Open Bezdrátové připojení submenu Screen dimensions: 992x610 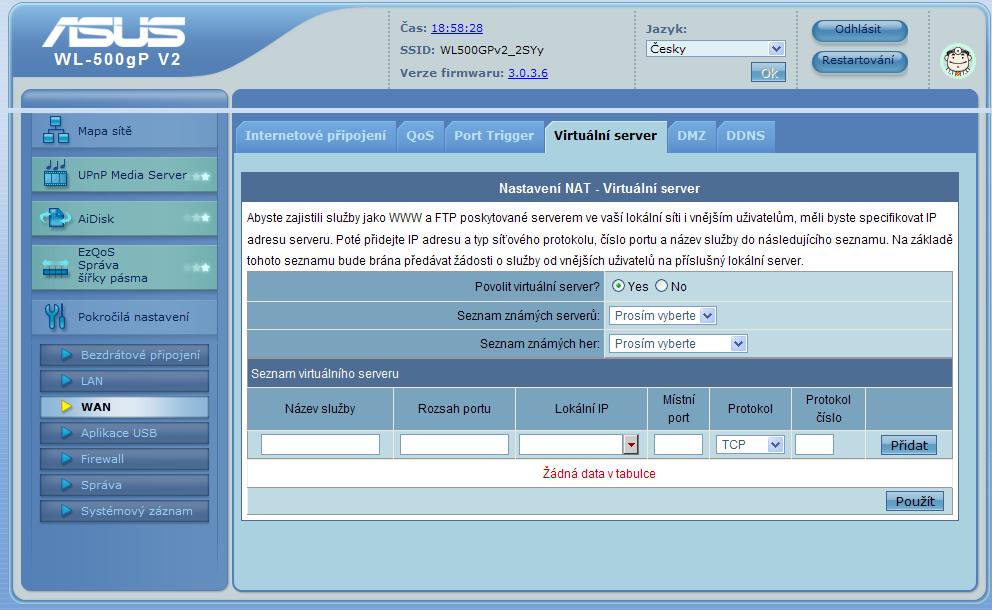click(125, 355)
